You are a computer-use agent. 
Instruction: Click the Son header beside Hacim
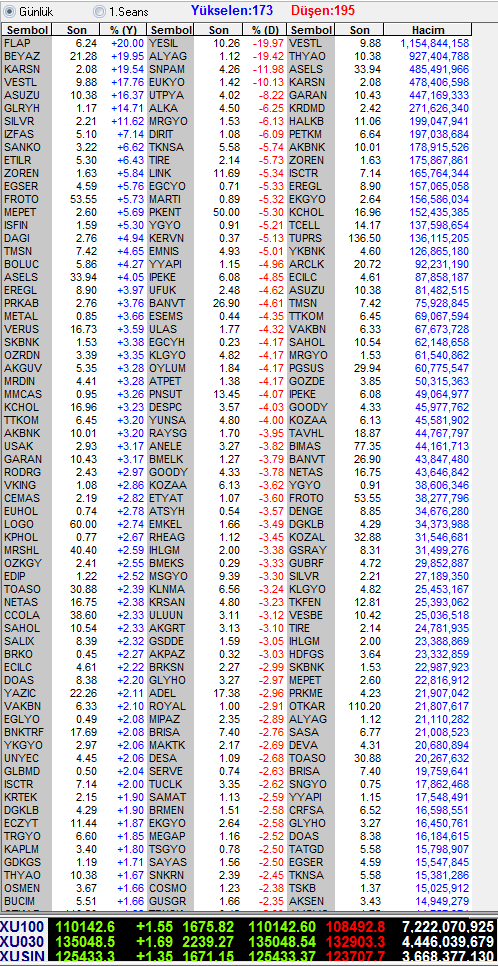360,30
